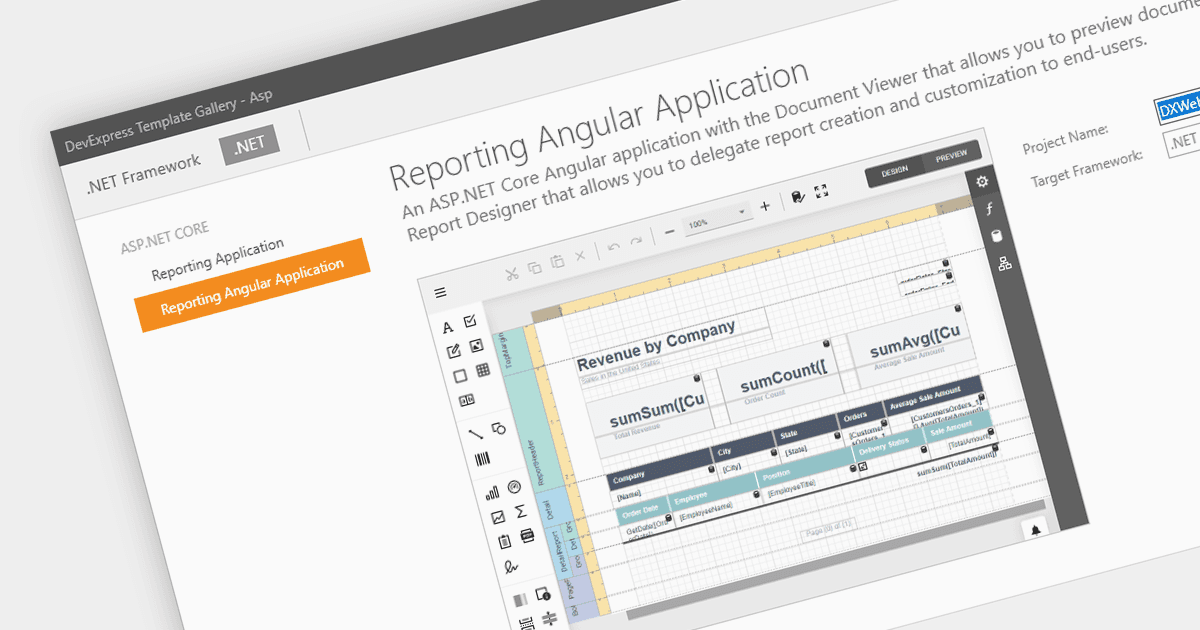Click the .NET framework button
Screen dimensions: 1200x630
pyautogui.click(x=250, y=146)
